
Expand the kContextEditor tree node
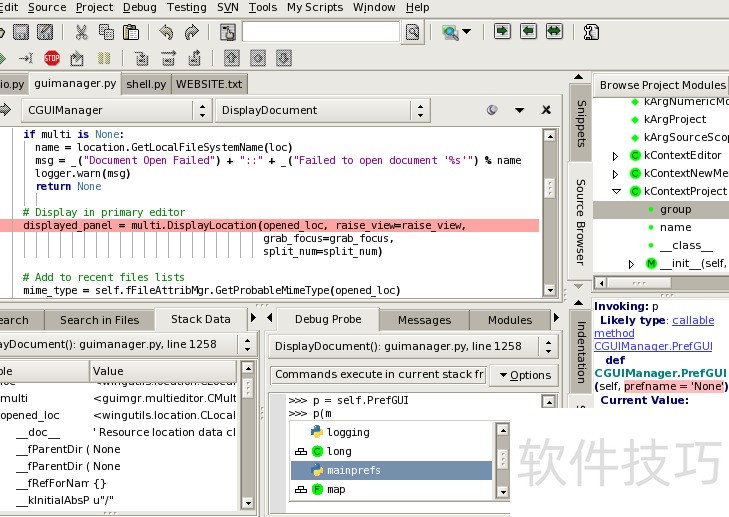616,156
